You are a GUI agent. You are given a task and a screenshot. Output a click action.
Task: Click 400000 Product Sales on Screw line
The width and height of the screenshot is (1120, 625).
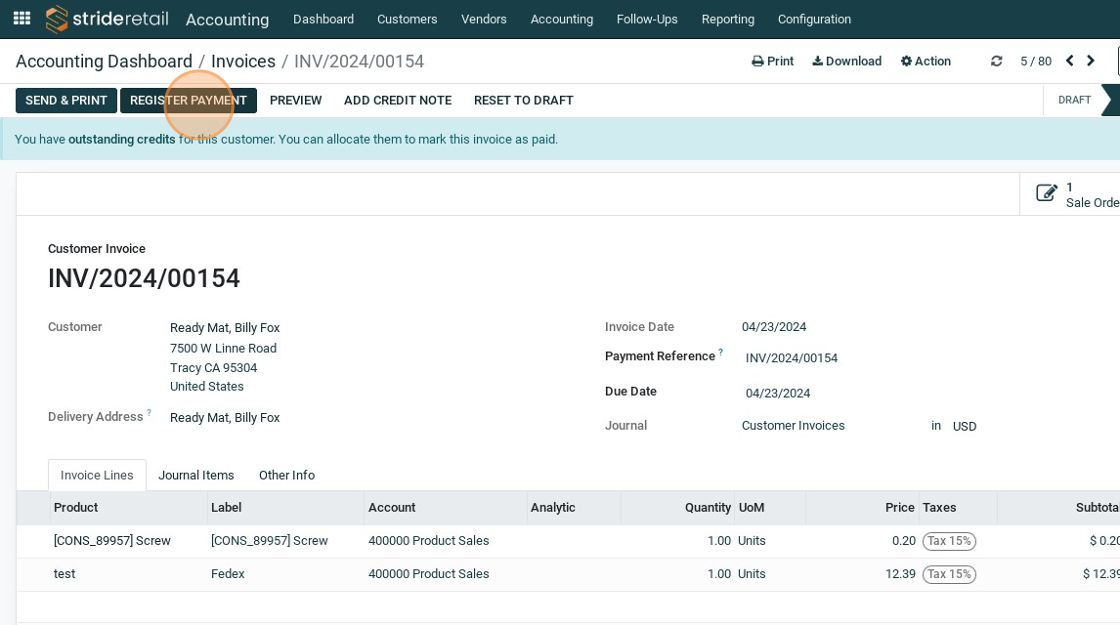[429, 541]
